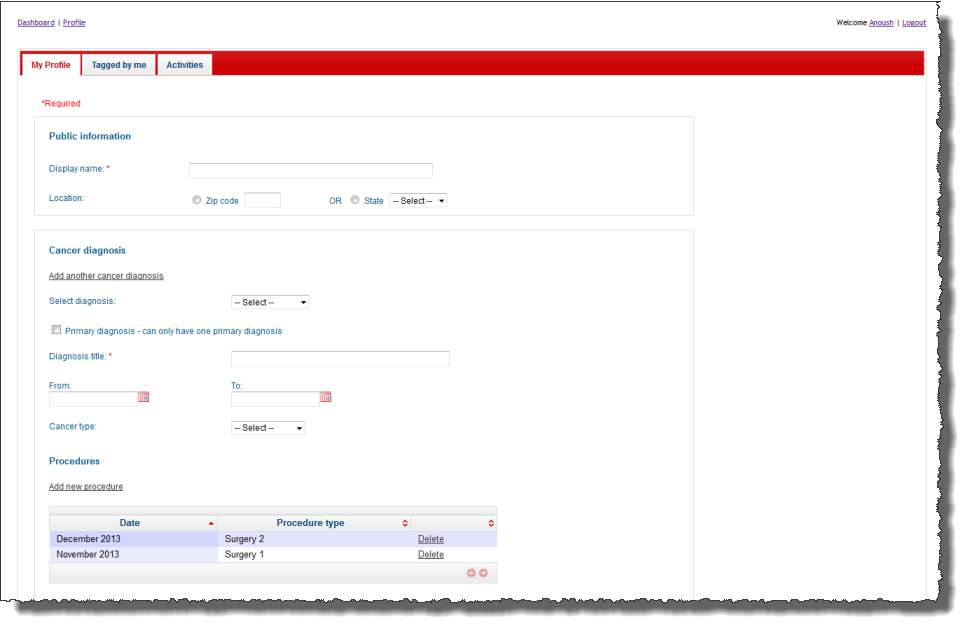Click Add another cancer diagnosis link
The width and height of the screenshot is (968, 628).
click(x=106, y=276)
